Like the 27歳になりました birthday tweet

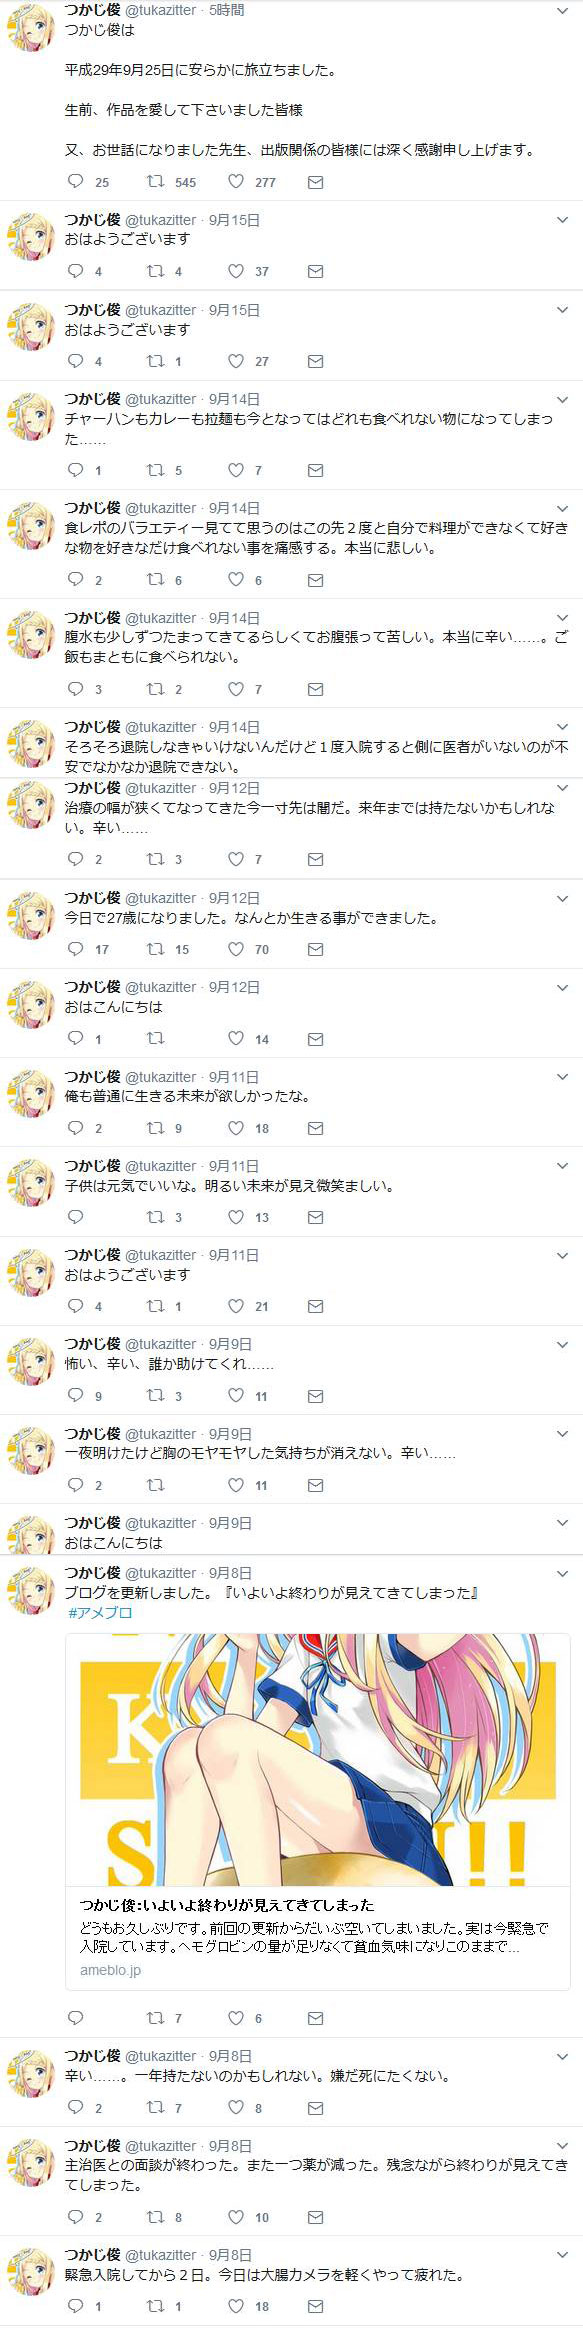pyautogui.click(x=236, y=949)
